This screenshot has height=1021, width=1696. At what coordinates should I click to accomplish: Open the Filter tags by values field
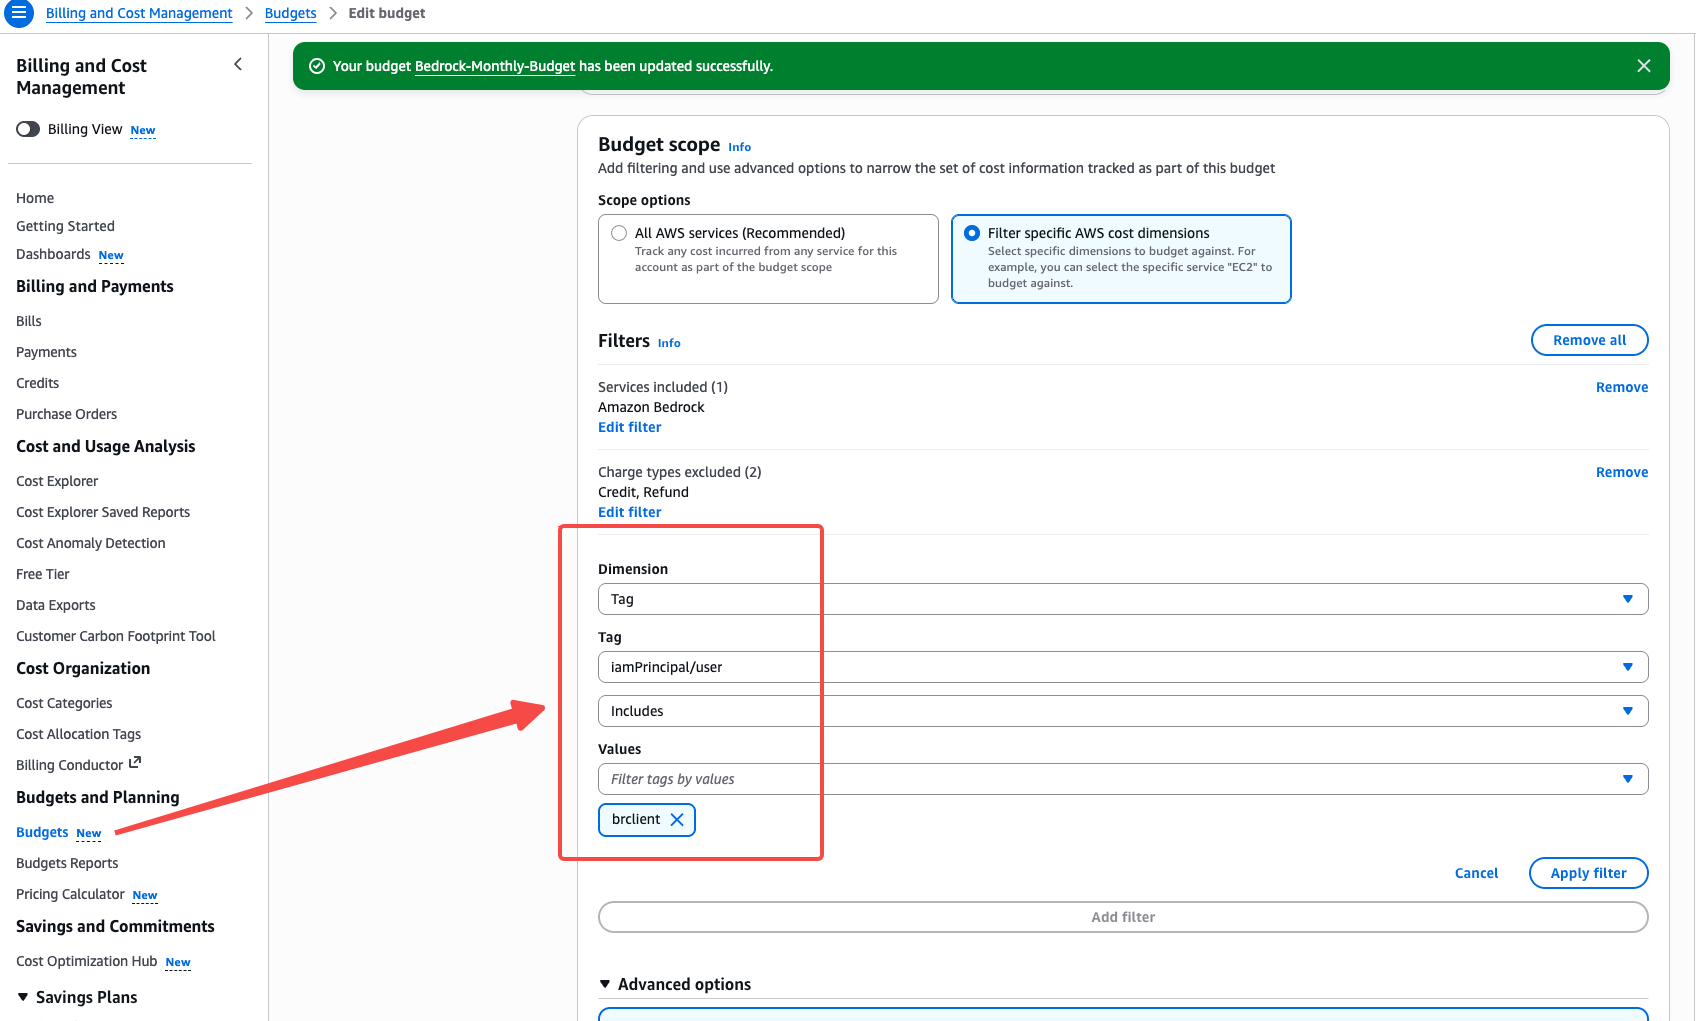pyautogui.click(x=1123, y=779)
